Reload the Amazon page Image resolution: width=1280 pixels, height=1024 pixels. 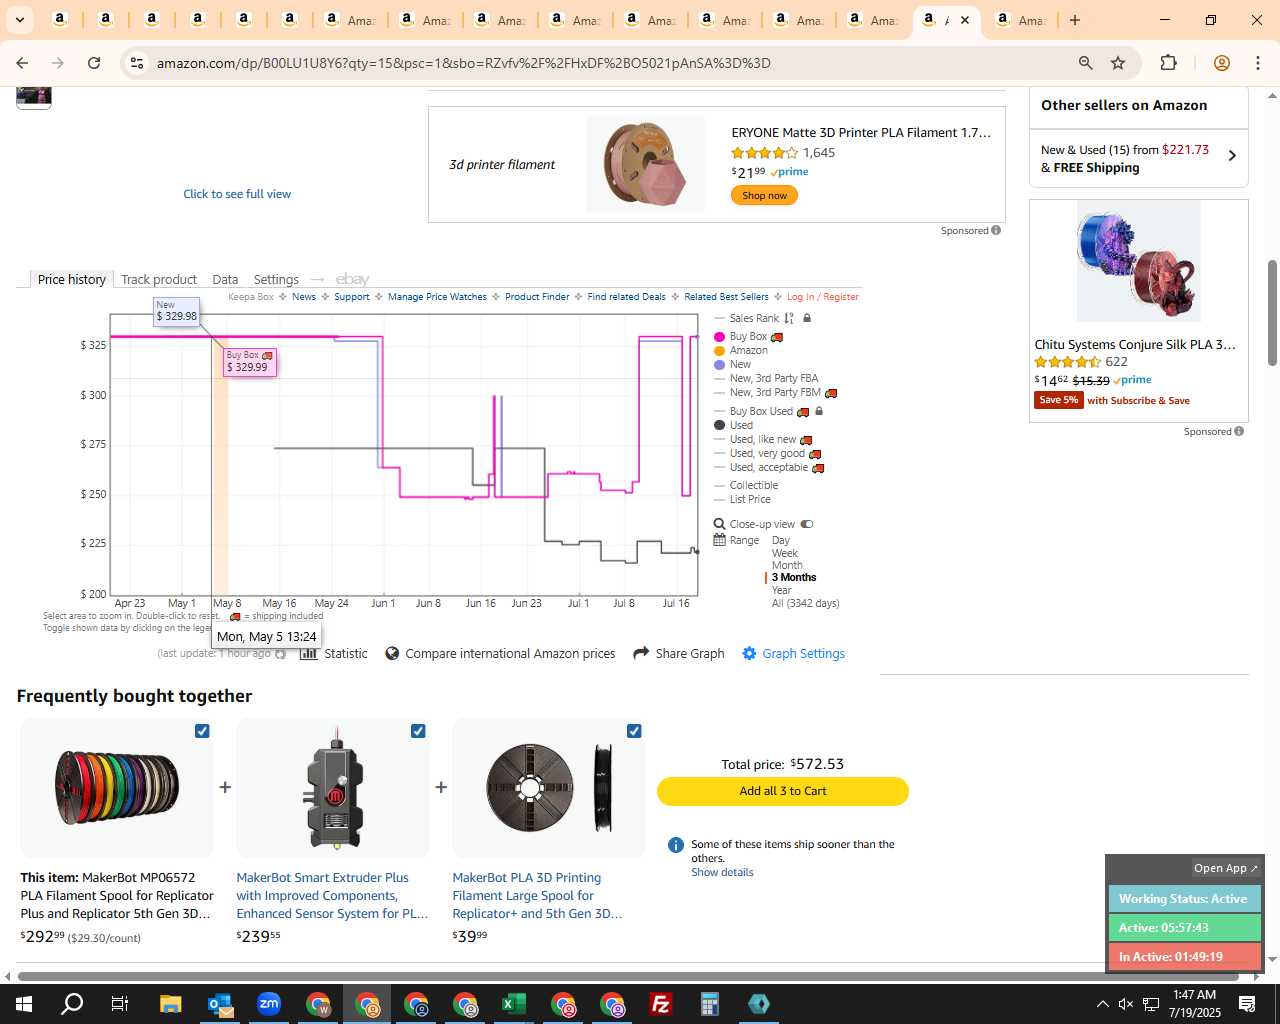[x=94, y=63]
